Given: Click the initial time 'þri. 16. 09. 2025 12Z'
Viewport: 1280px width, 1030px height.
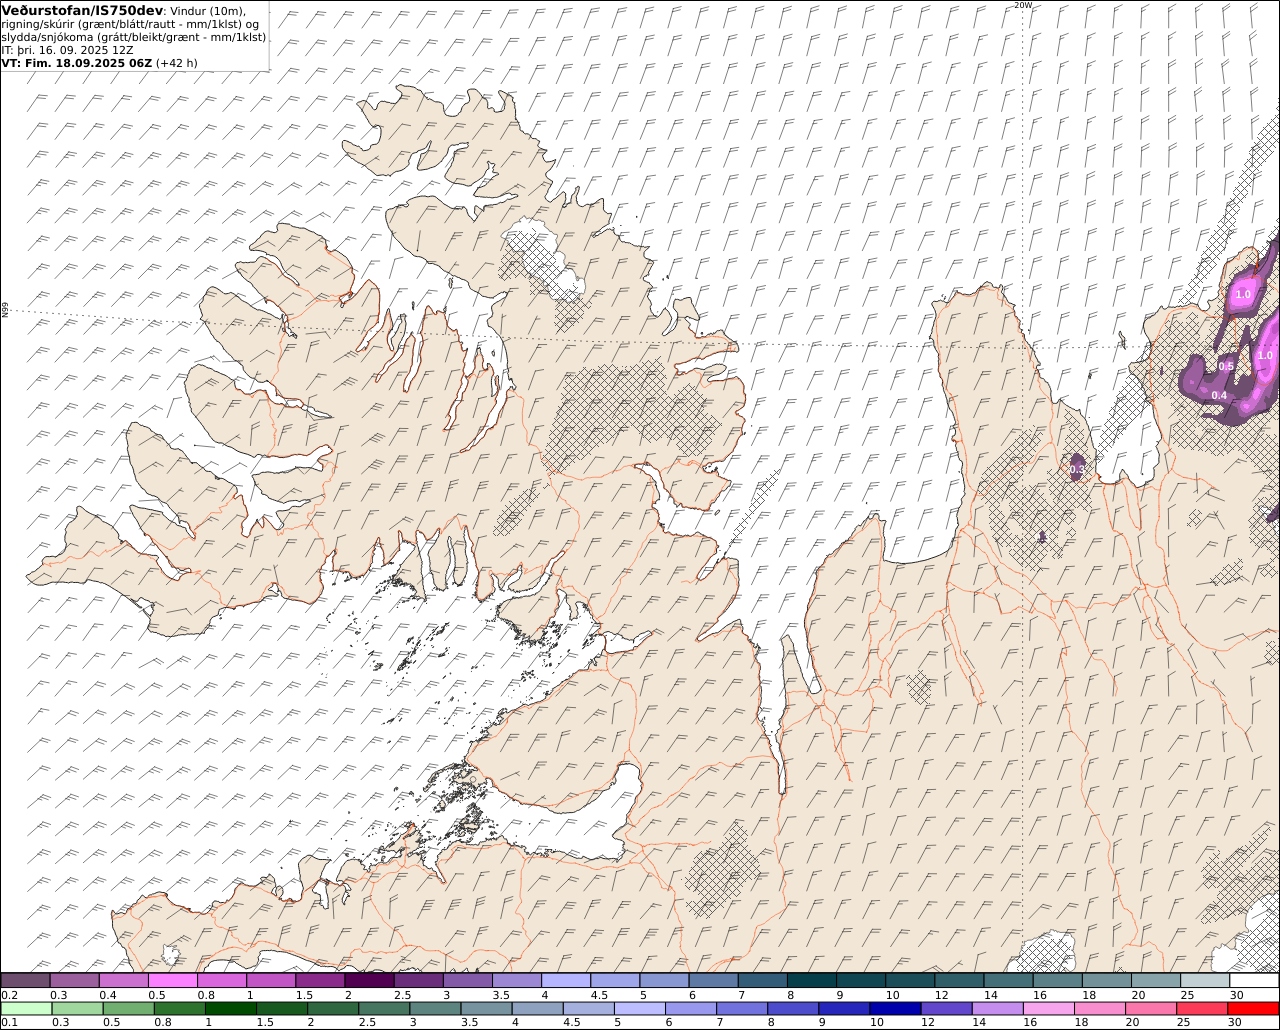Looking at the screenshot, I should 75,50.
